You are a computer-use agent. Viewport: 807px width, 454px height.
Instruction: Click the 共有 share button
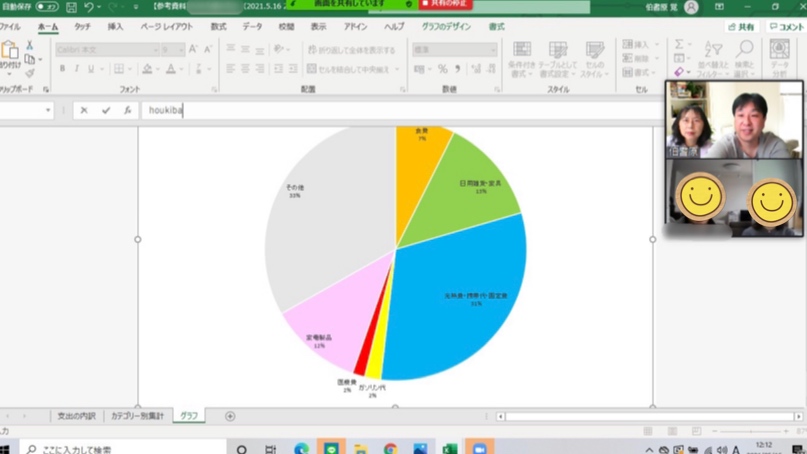(741, 27)
